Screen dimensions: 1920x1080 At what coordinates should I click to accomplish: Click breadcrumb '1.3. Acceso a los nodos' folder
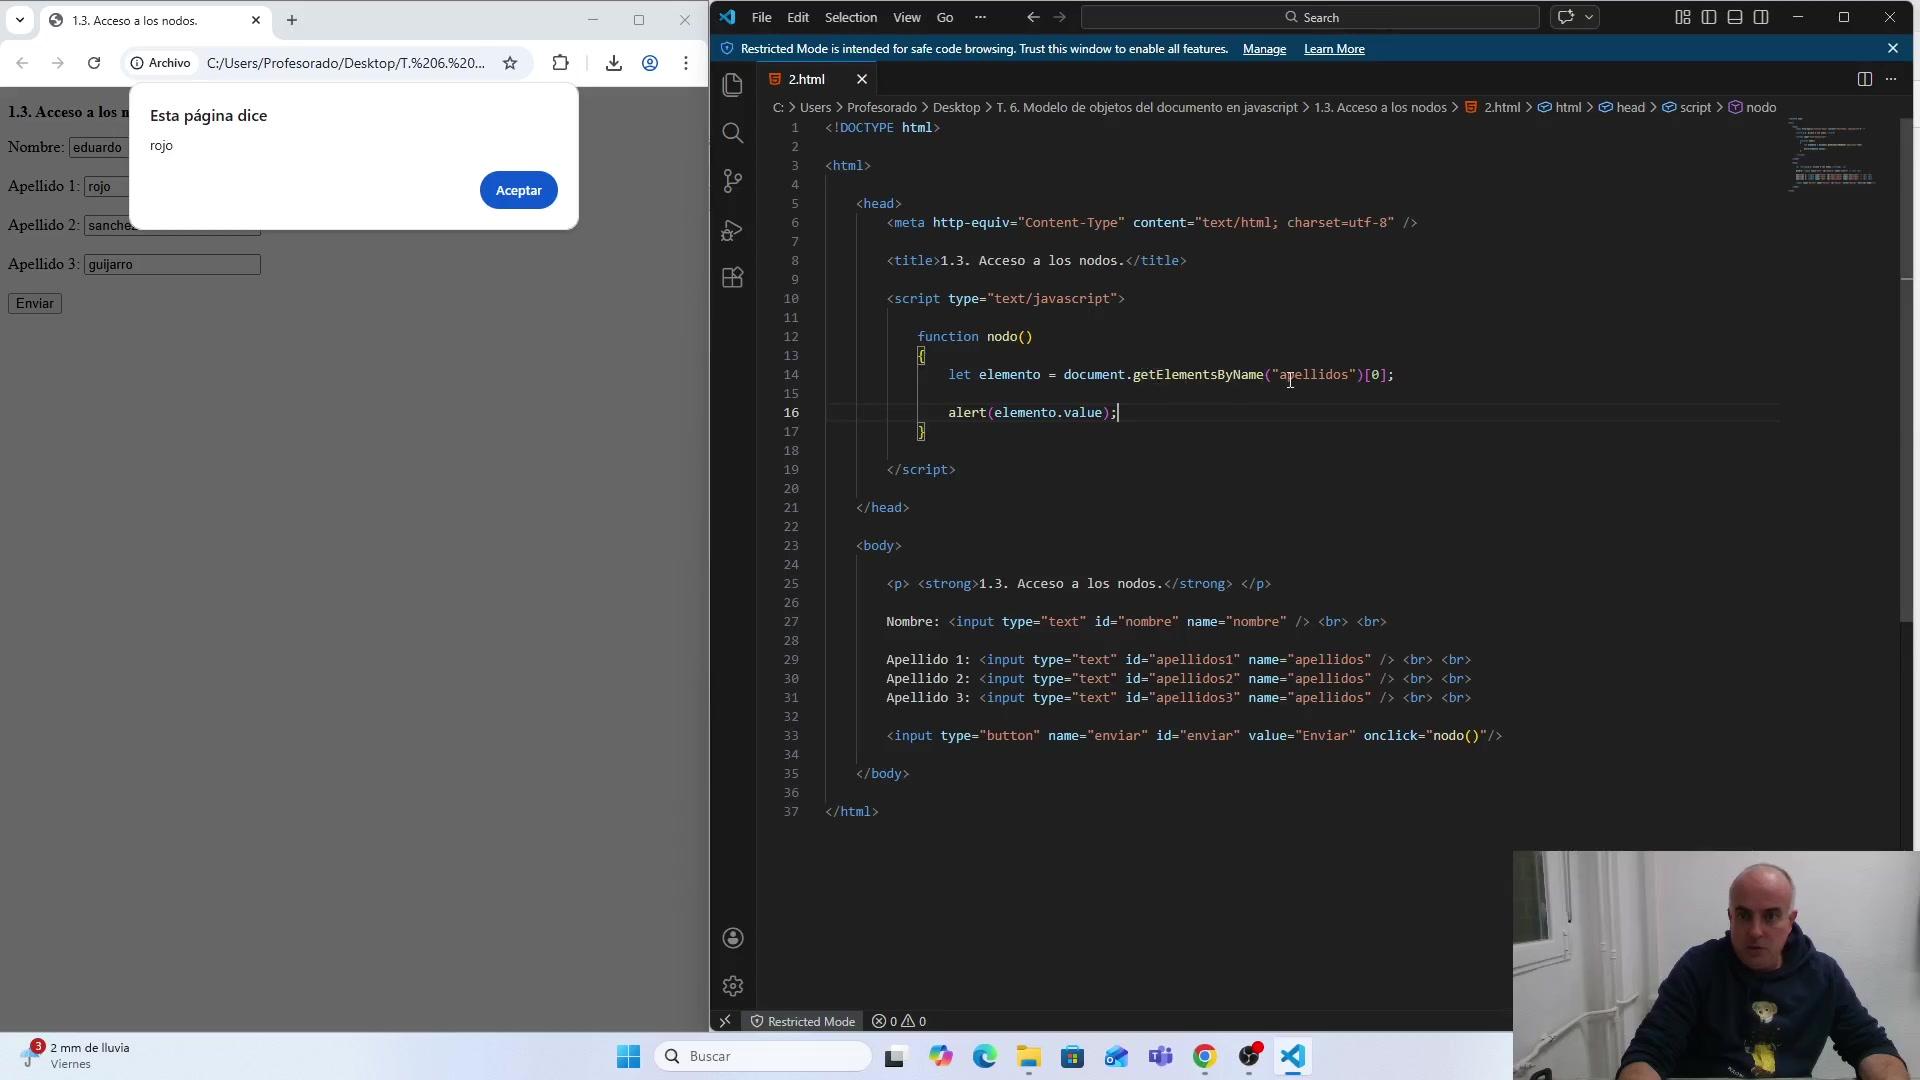tap(1380, 107)
